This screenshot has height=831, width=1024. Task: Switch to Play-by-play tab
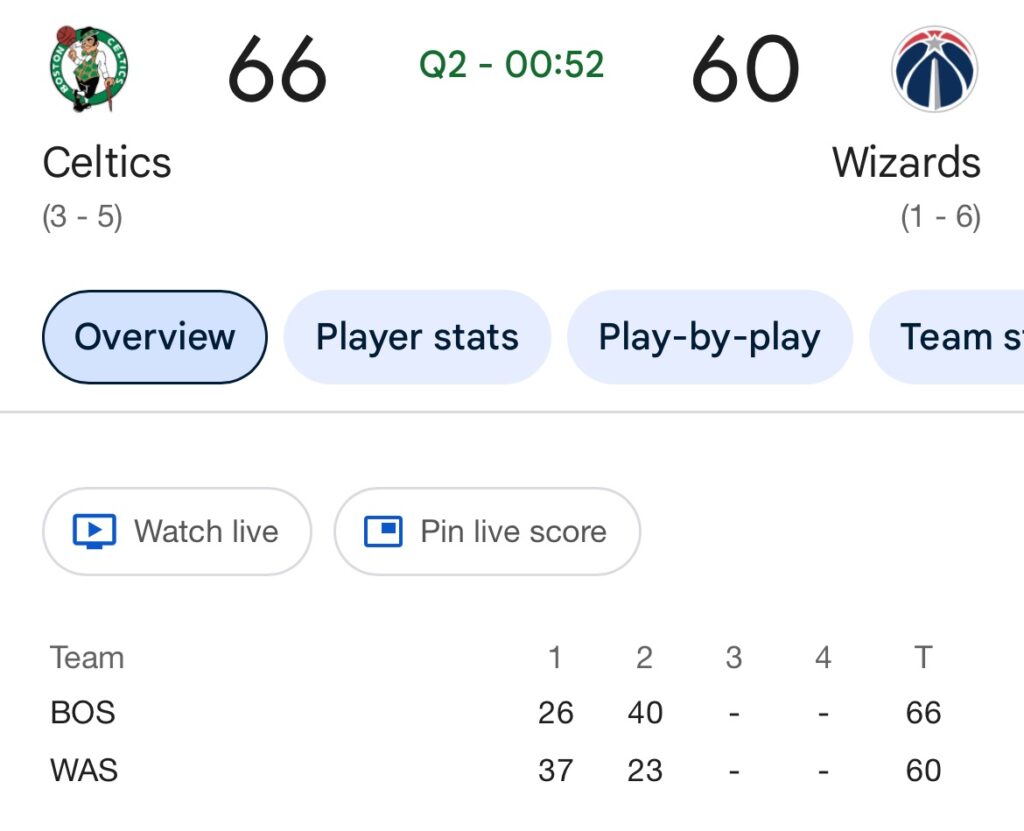709,337
